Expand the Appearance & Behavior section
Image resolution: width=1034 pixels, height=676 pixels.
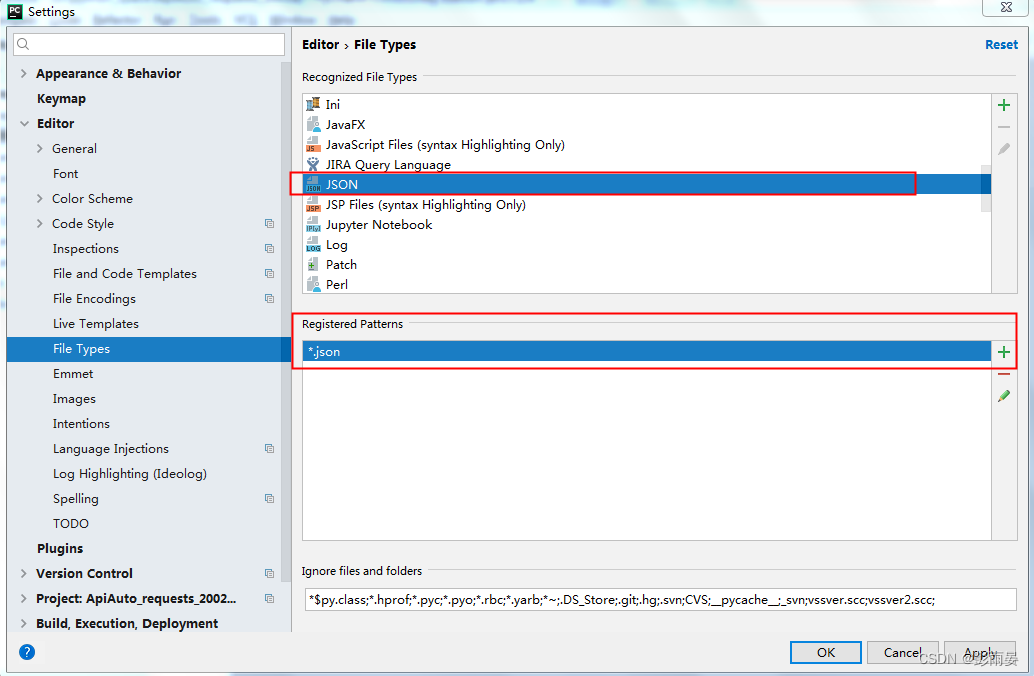(24, 73)
